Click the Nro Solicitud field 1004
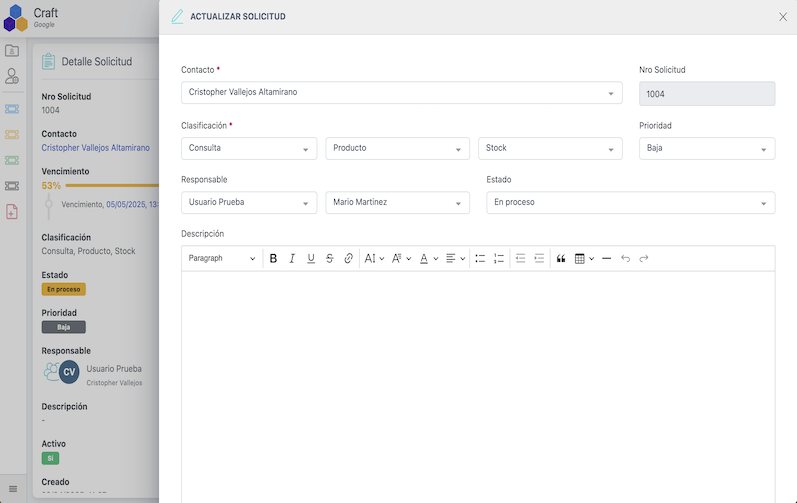 click(x=707, y=94)
